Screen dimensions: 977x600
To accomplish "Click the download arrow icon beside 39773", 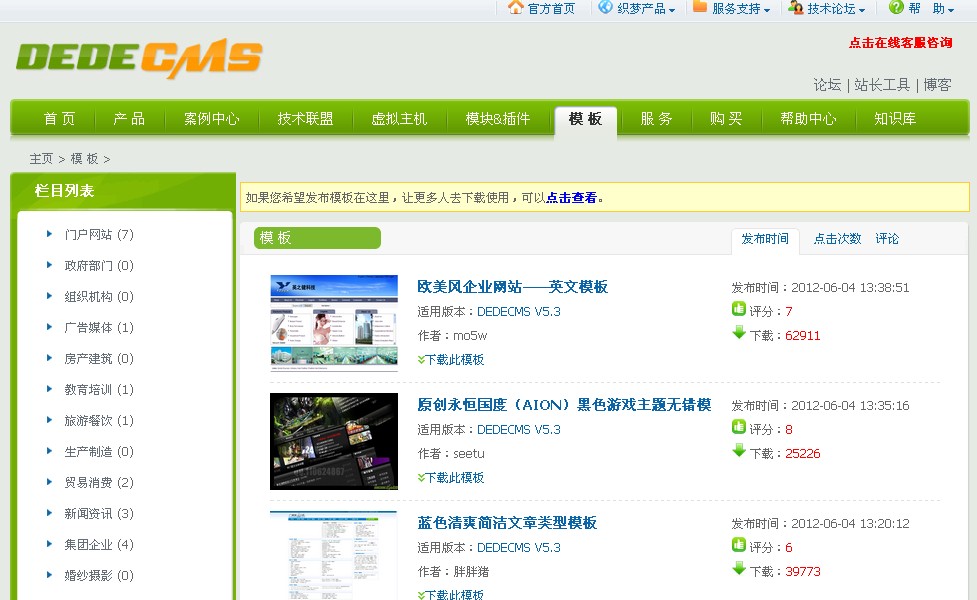I will [x=738, y=568].
